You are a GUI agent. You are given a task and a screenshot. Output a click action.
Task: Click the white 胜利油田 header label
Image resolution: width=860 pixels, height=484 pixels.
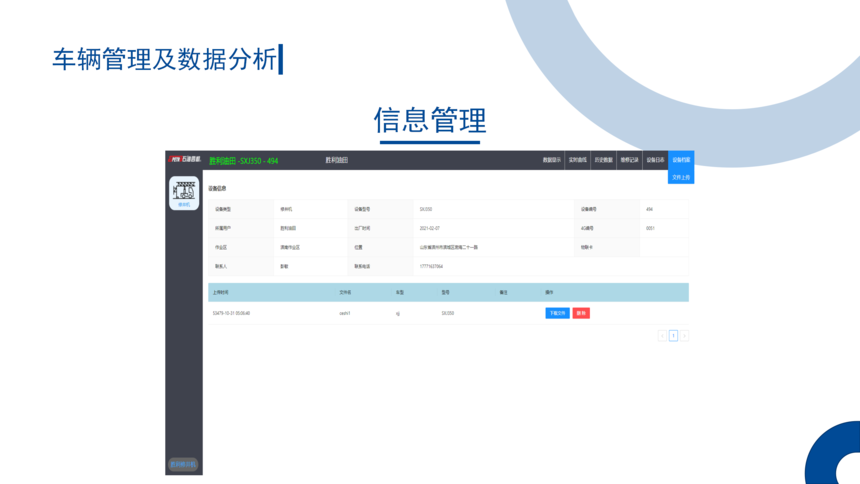(x=336, y=160)
